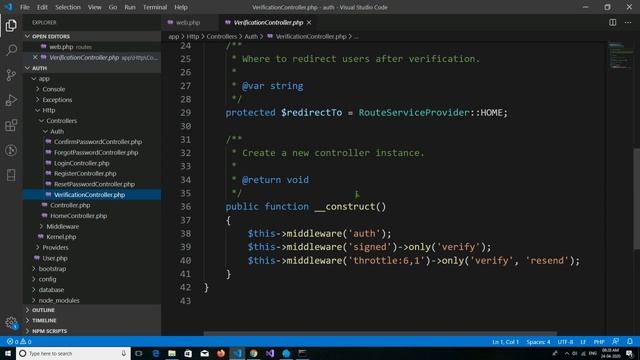The width and height of the screenshot is (640, 360).
Task: Open File Explorer from taskbar
Action: coord(172,353)
